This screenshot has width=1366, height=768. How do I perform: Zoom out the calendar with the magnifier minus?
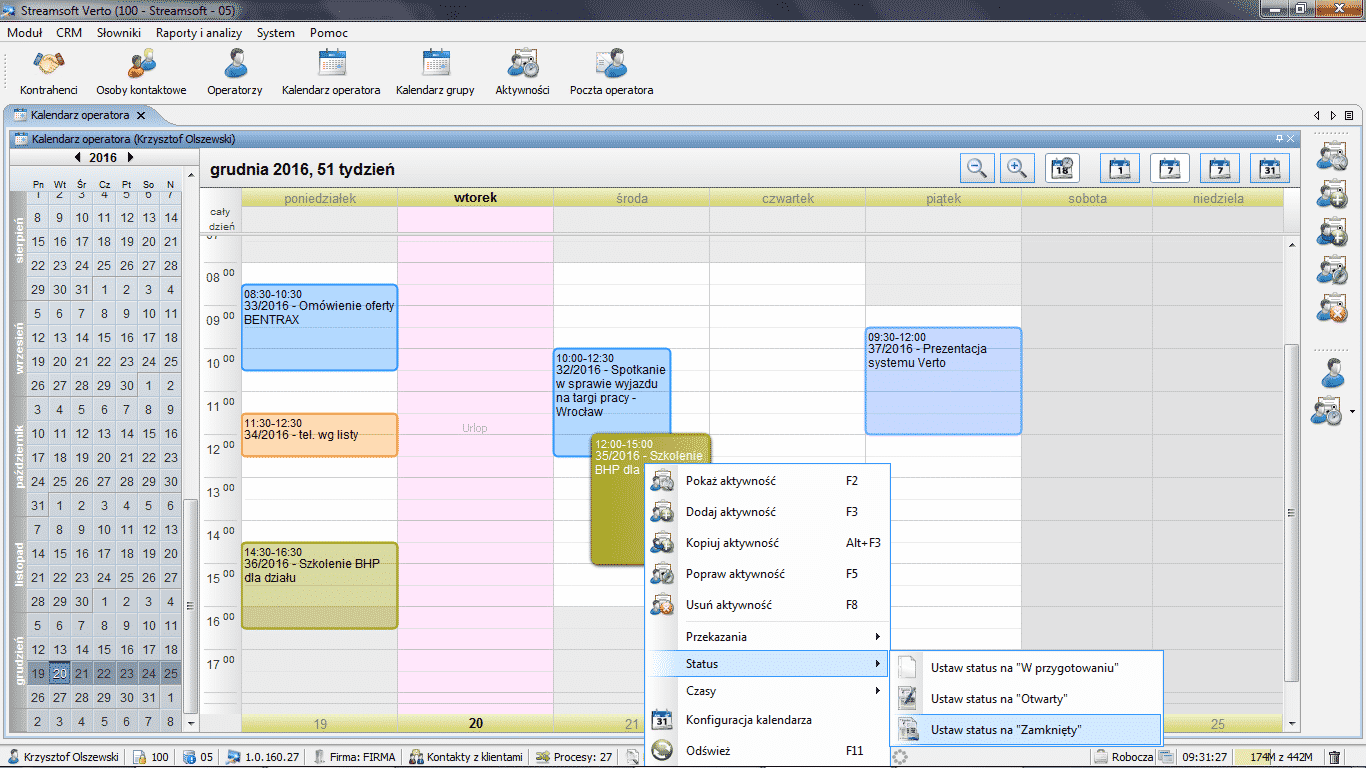click(978, 168)
